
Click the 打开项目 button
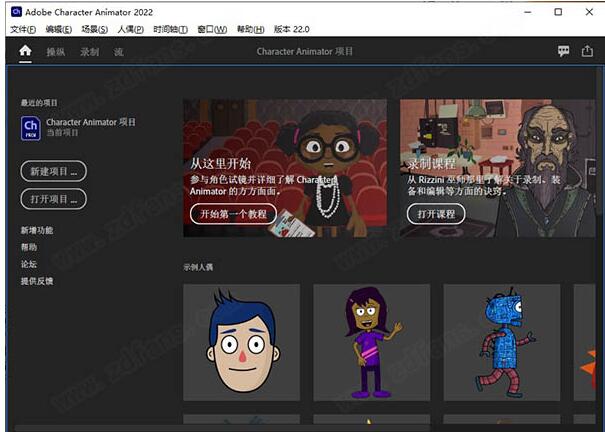click(x=54, y=199)
